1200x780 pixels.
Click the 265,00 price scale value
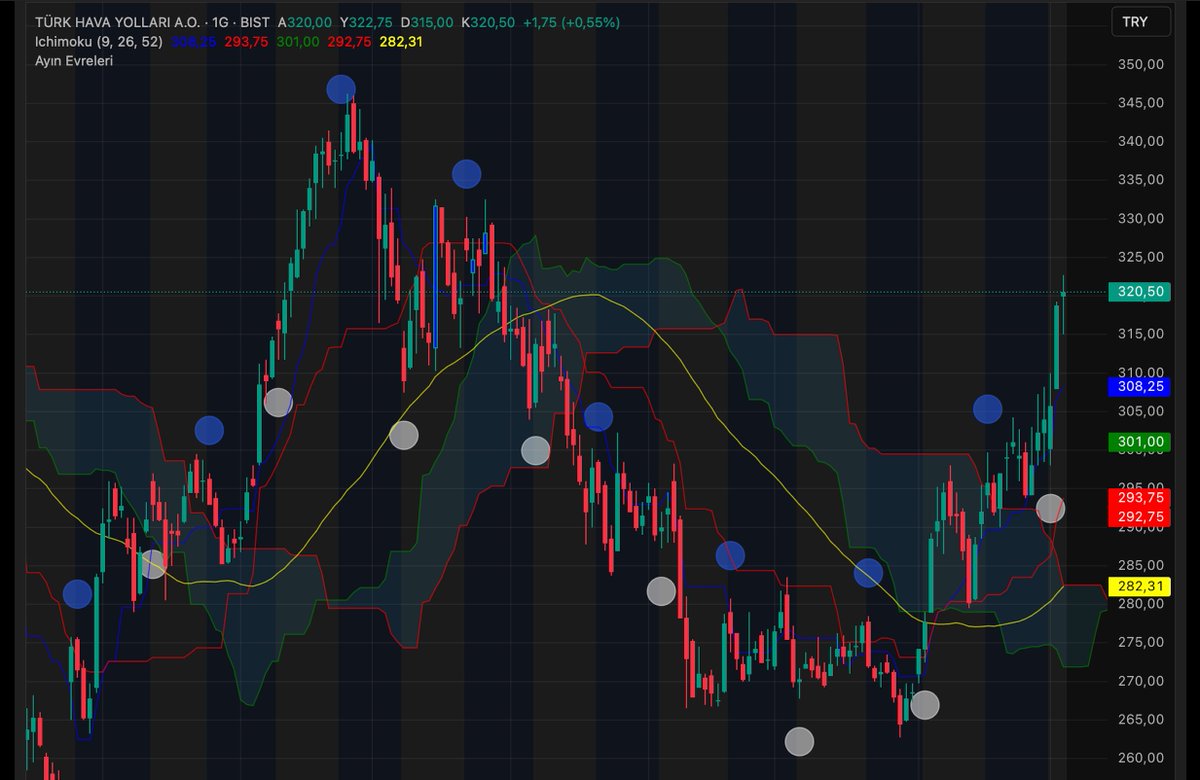1142,719
